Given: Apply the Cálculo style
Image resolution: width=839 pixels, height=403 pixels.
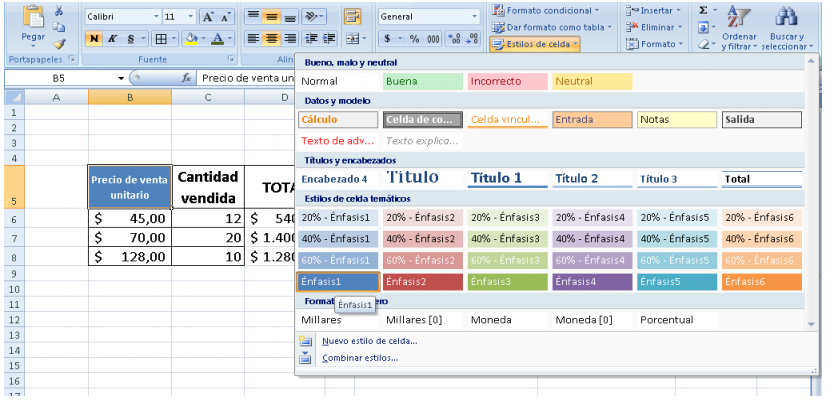Looking at the screenshot, I should coord(338,119).
